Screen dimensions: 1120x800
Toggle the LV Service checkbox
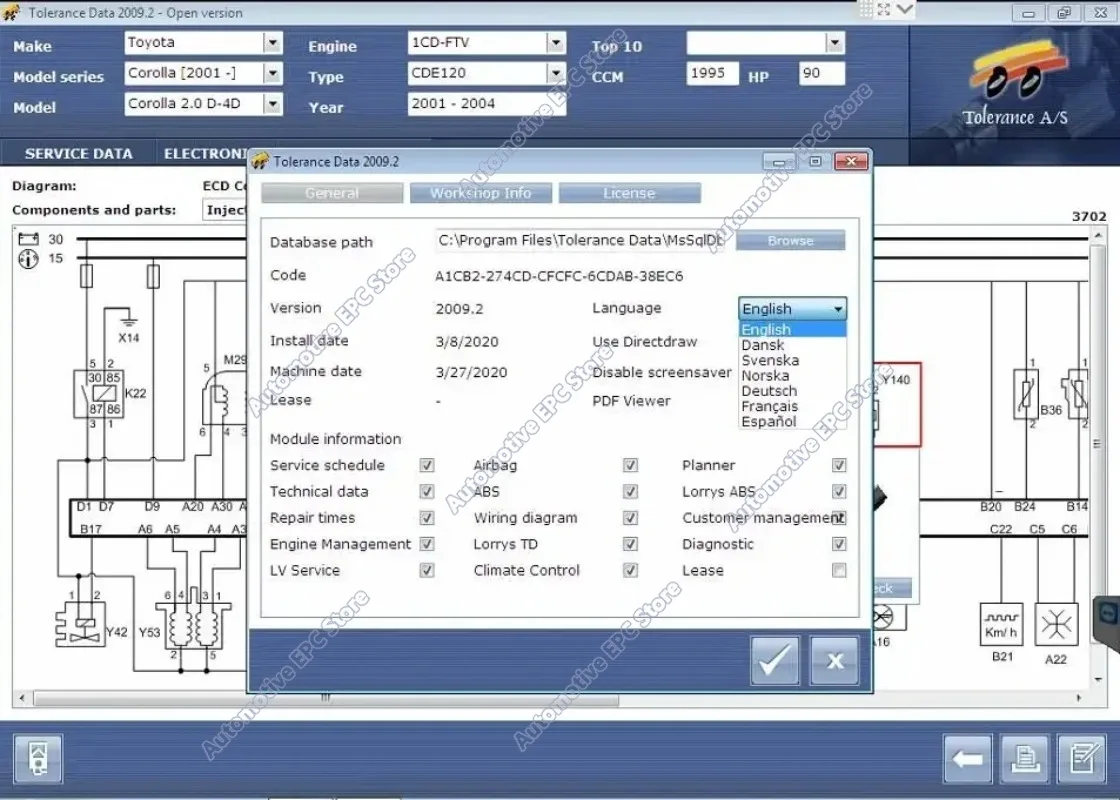(426, 570)
